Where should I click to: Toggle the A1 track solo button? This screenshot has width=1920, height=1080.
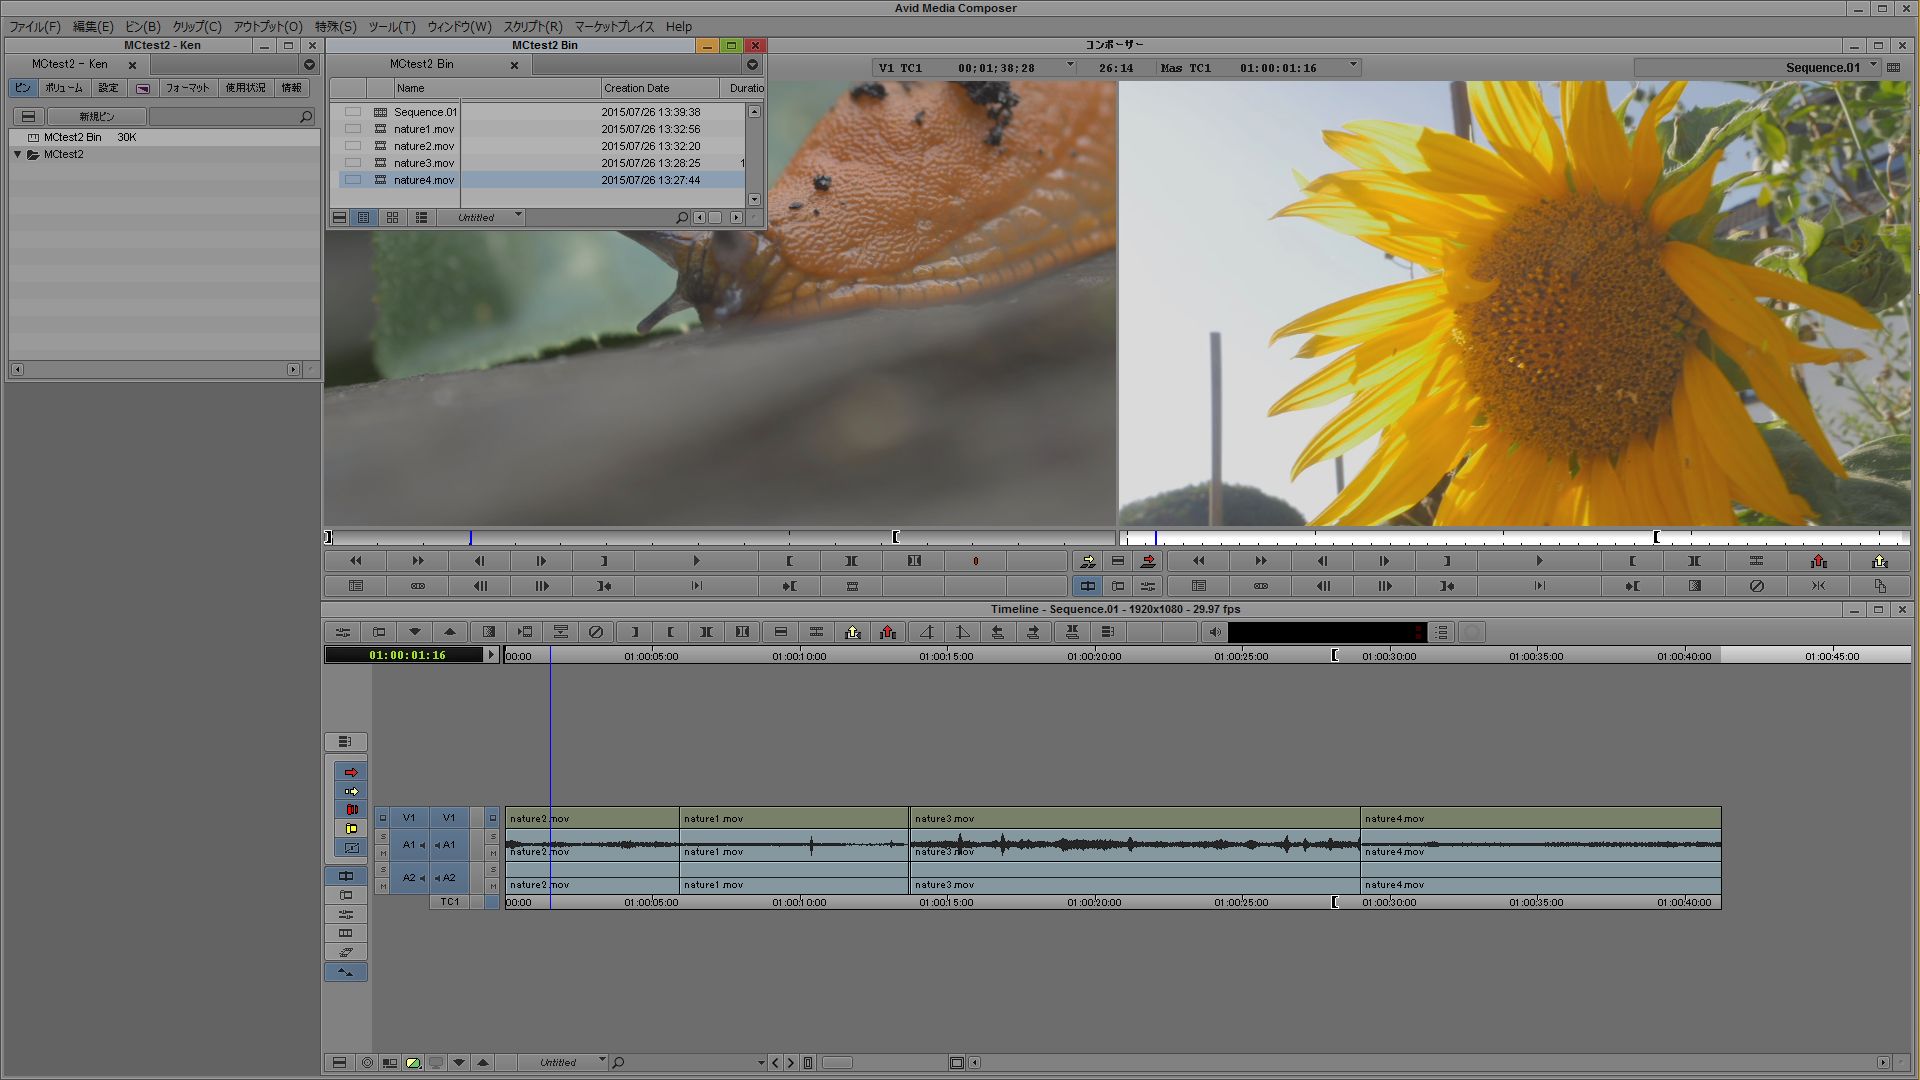point(492,836)
